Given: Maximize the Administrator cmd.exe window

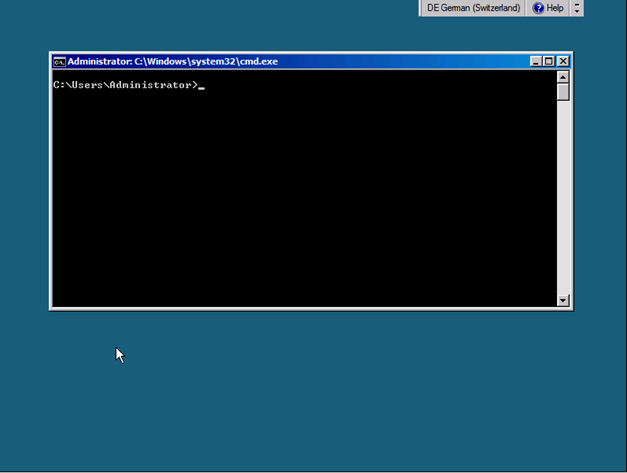Looking at the screenshot, I should (549, 61).
